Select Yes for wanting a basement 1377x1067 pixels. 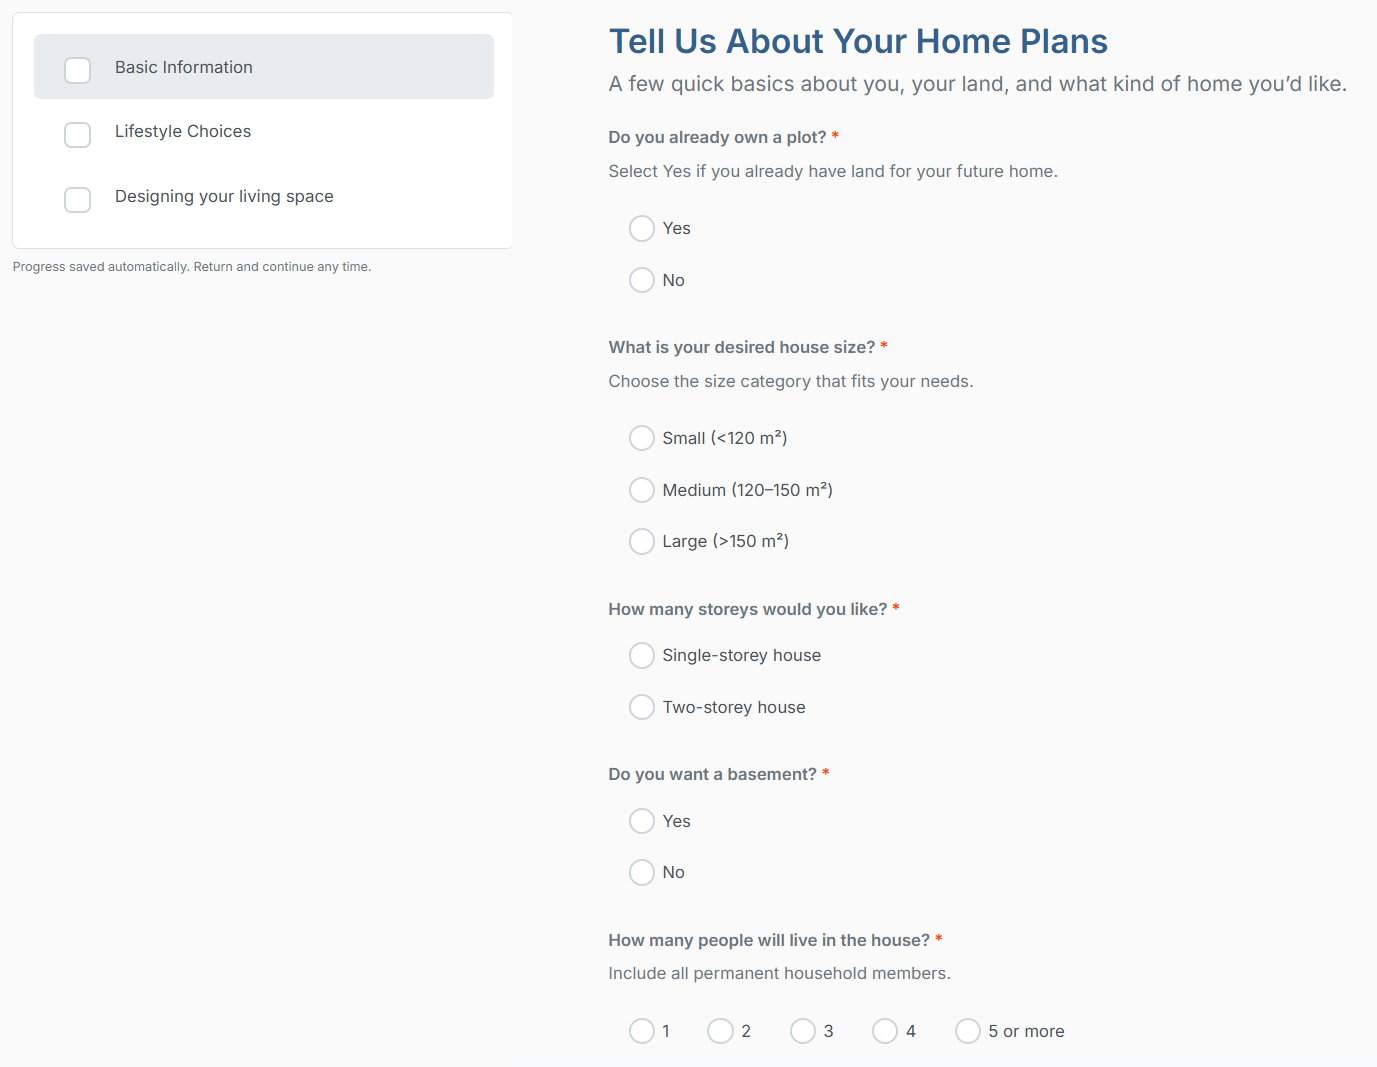click(642, 821)
